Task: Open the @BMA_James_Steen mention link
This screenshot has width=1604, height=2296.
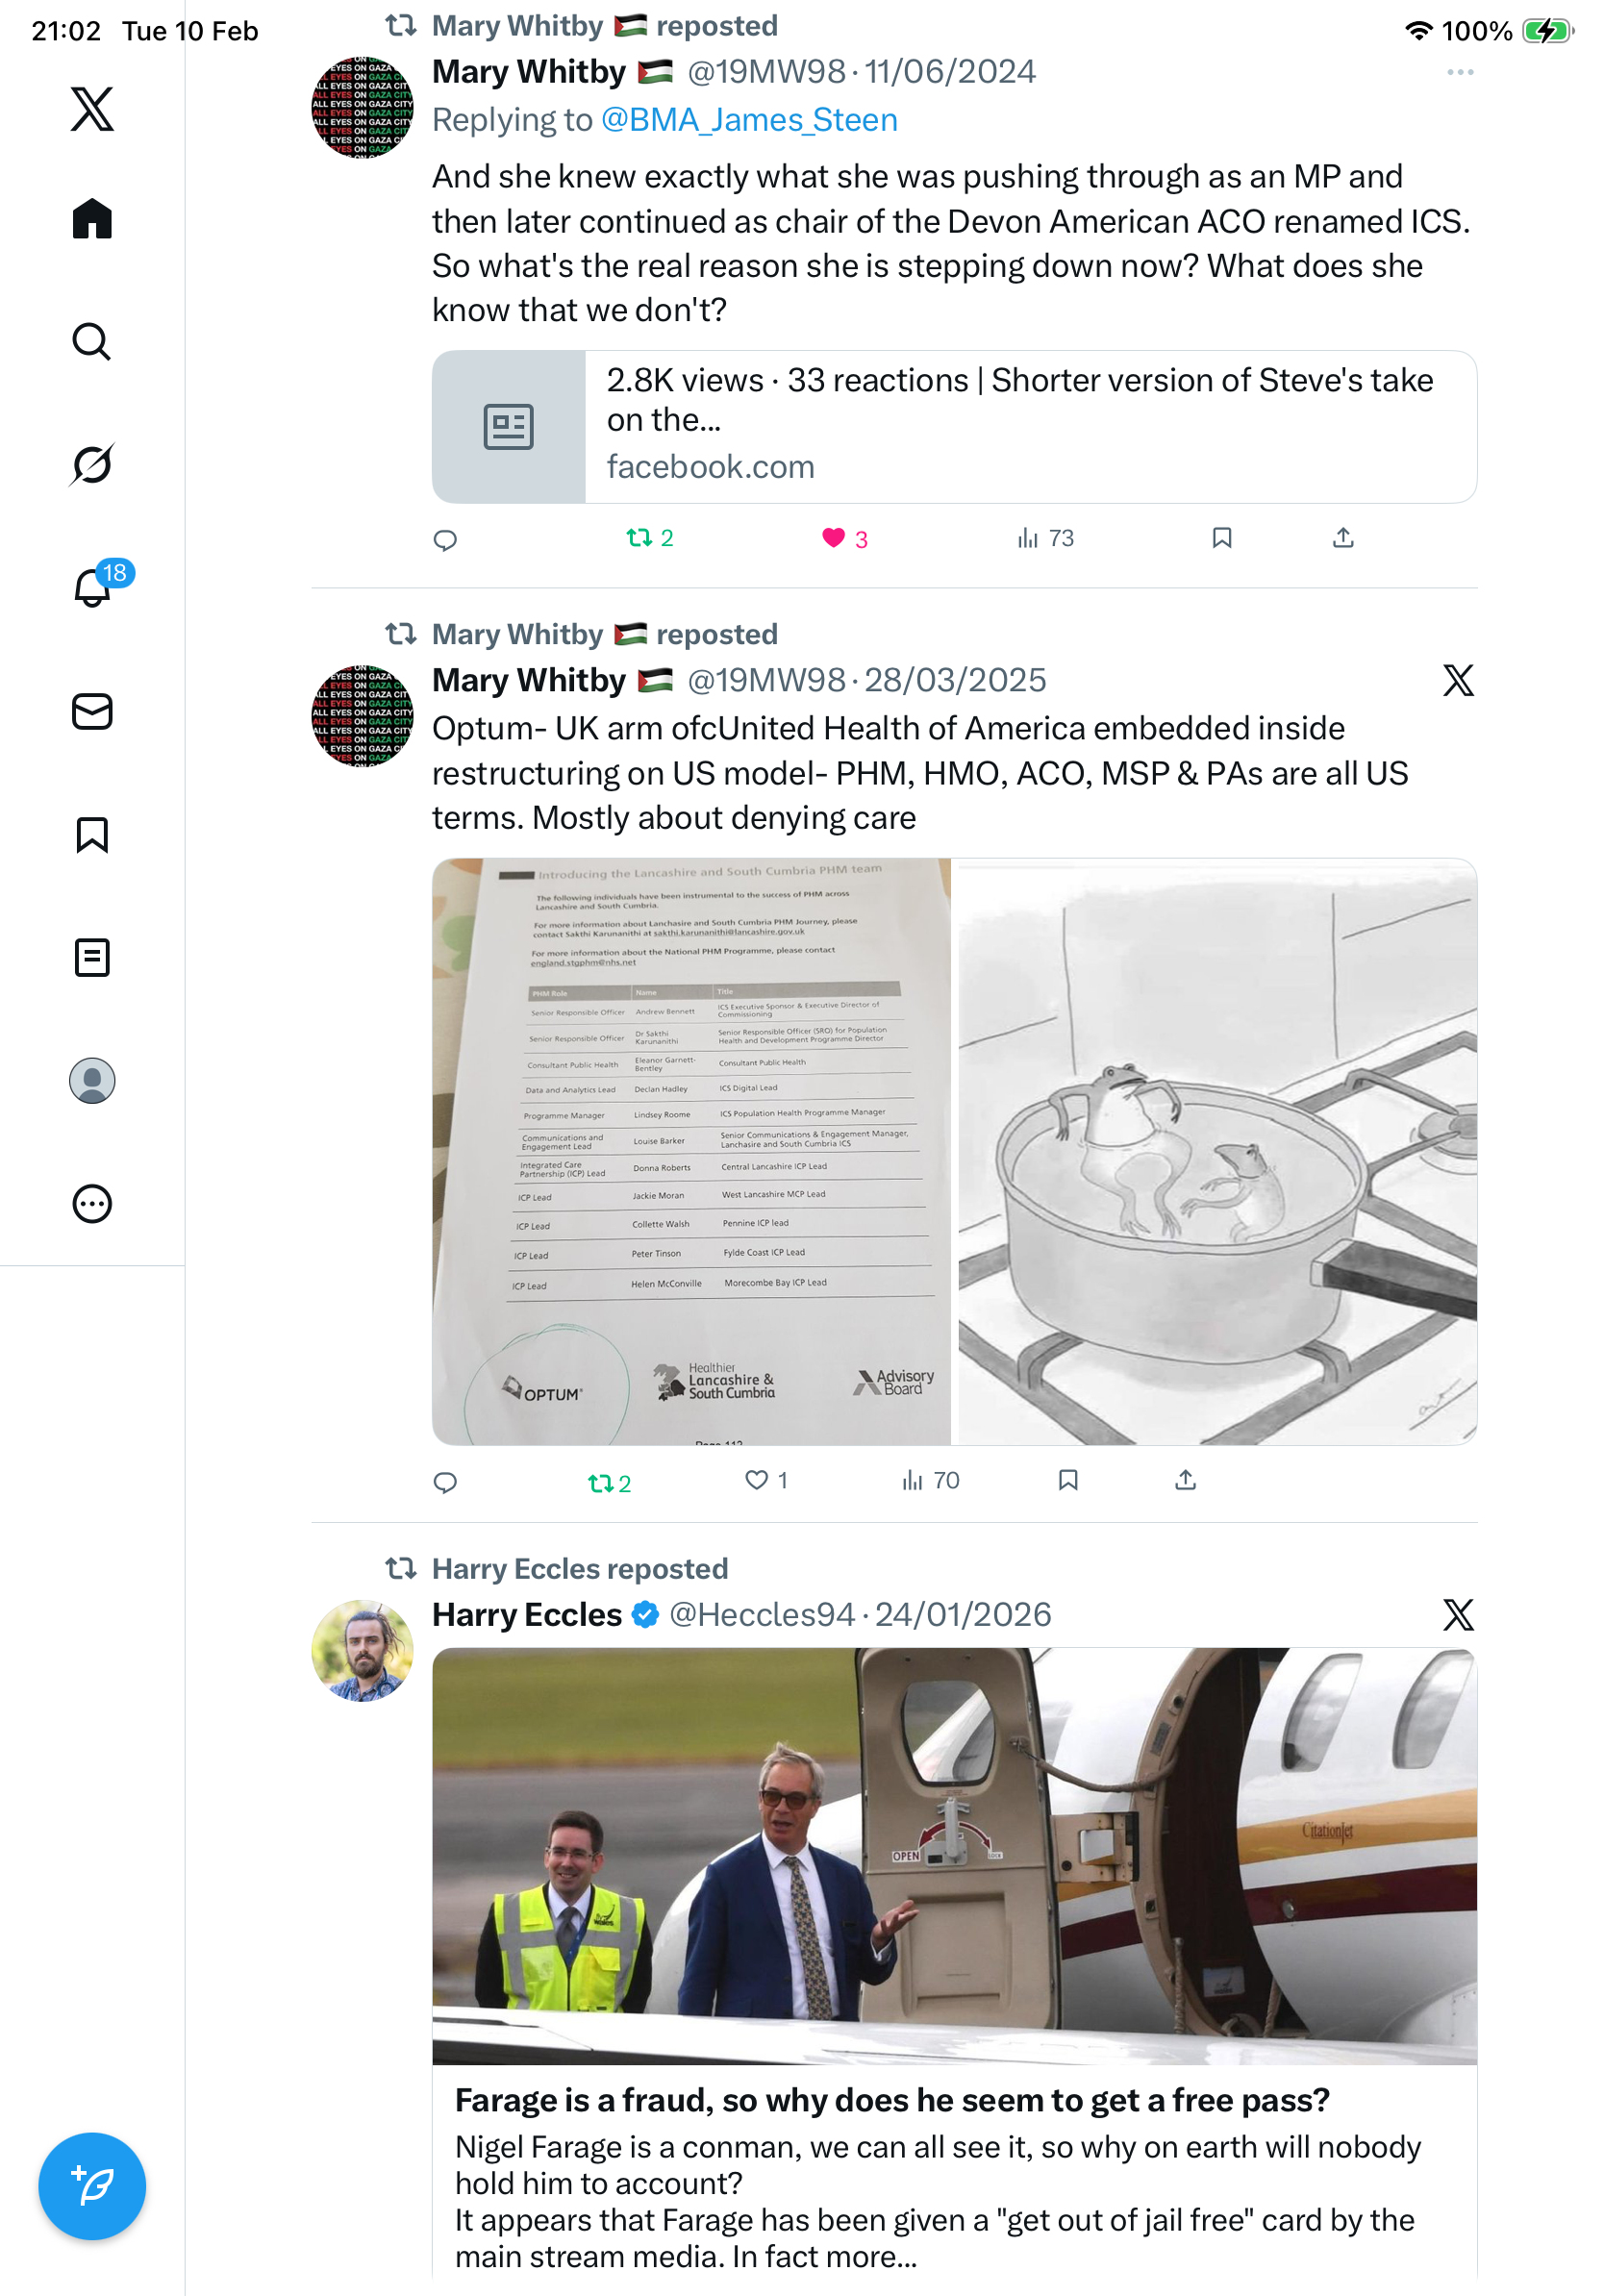Action: coord(748,120)
